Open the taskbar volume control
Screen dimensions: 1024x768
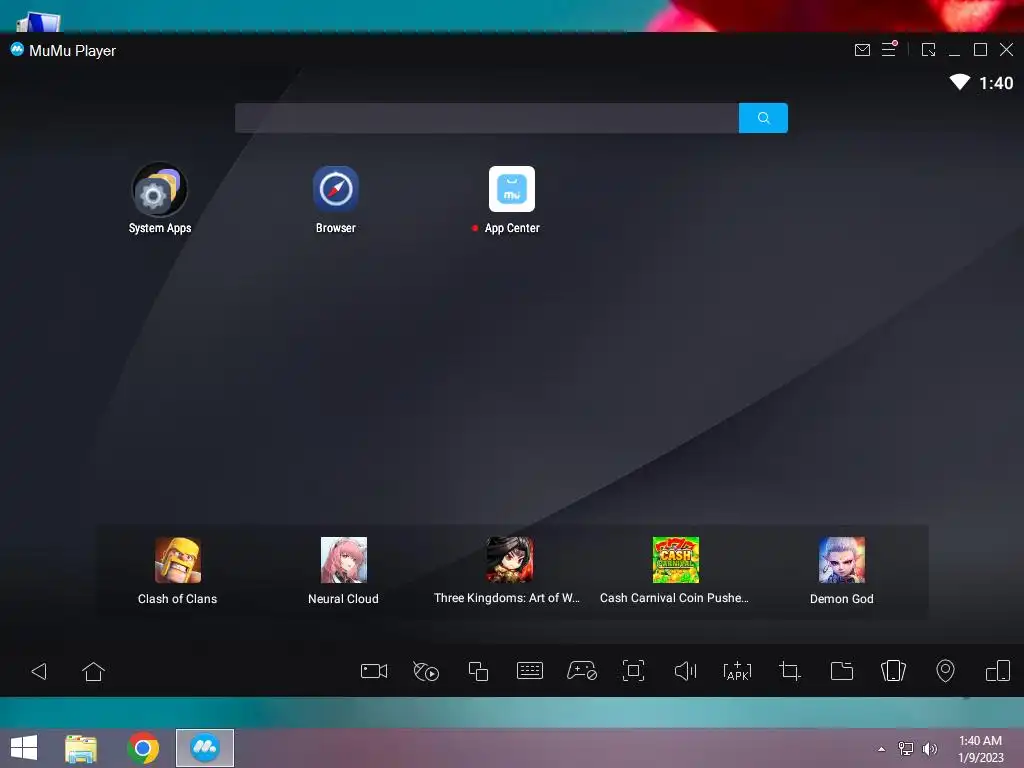[x=929, y=749]
